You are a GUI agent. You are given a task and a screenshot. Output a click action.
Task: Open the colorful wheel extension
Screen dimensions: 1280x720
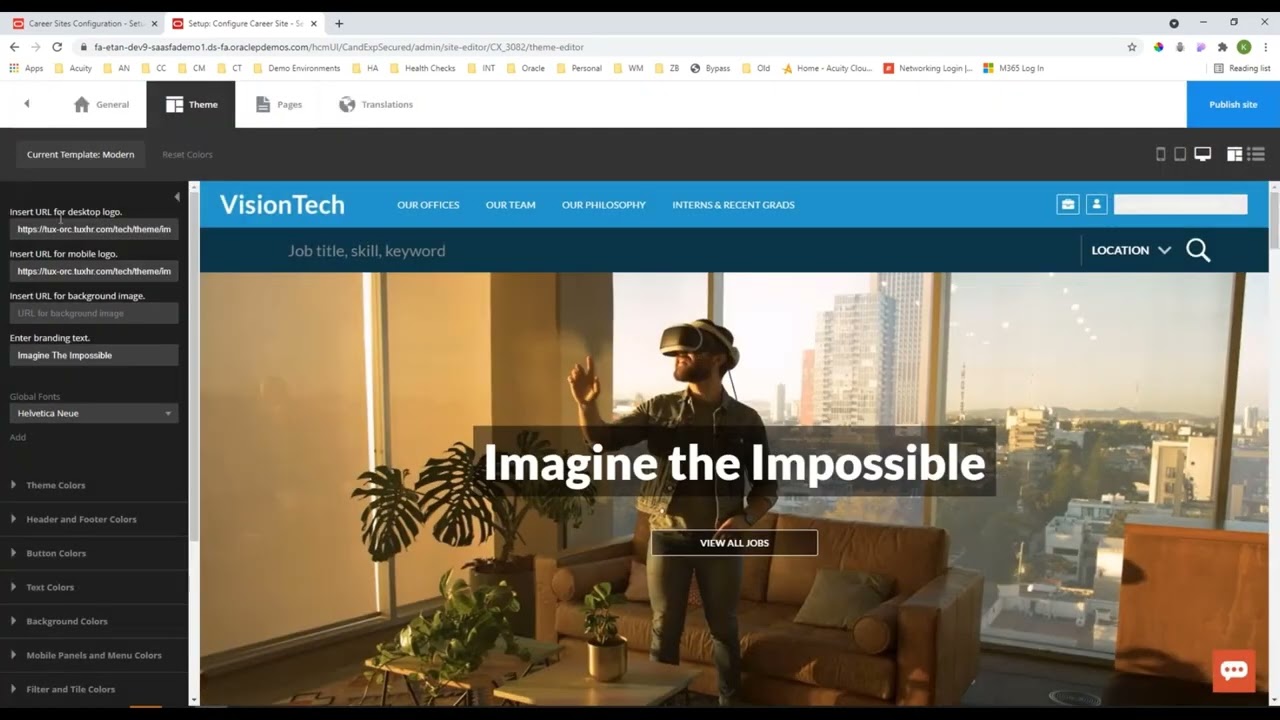pyautogui.click(x=1159, y=47)
